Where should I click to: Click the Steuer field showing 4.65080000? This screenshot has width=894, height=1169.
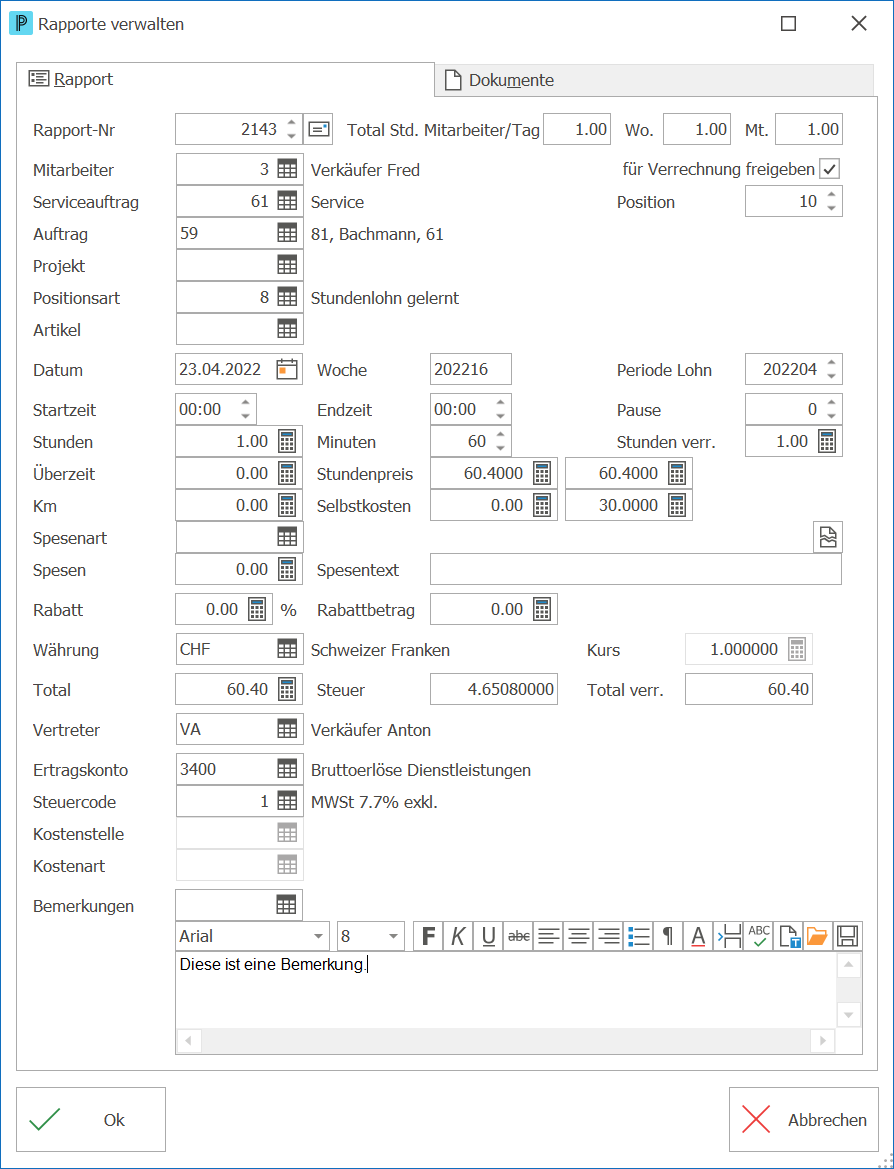[494, 690]
